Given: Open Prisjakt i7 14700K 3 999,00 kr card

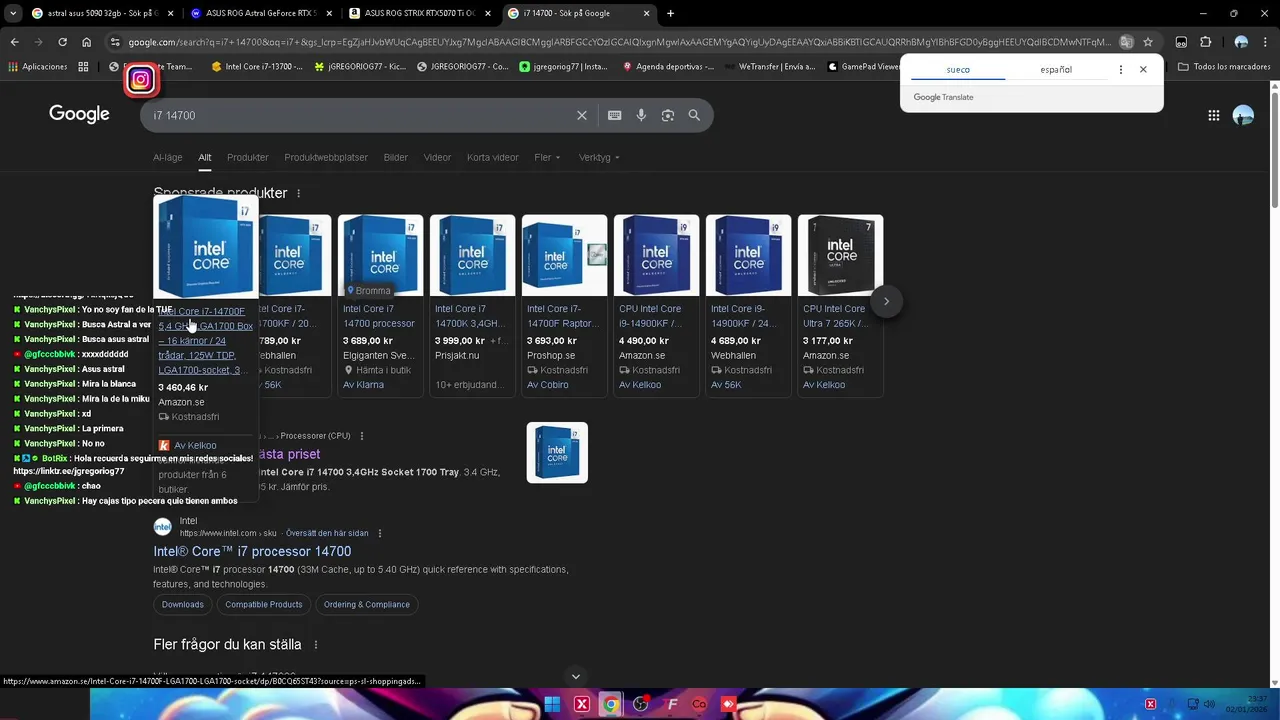Looking at the screenshot, I should coord(472,305).
